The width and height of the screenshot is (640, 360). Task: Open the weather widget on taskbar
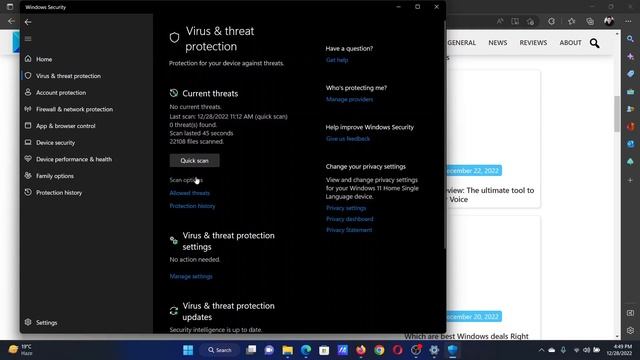pos(20,350)
